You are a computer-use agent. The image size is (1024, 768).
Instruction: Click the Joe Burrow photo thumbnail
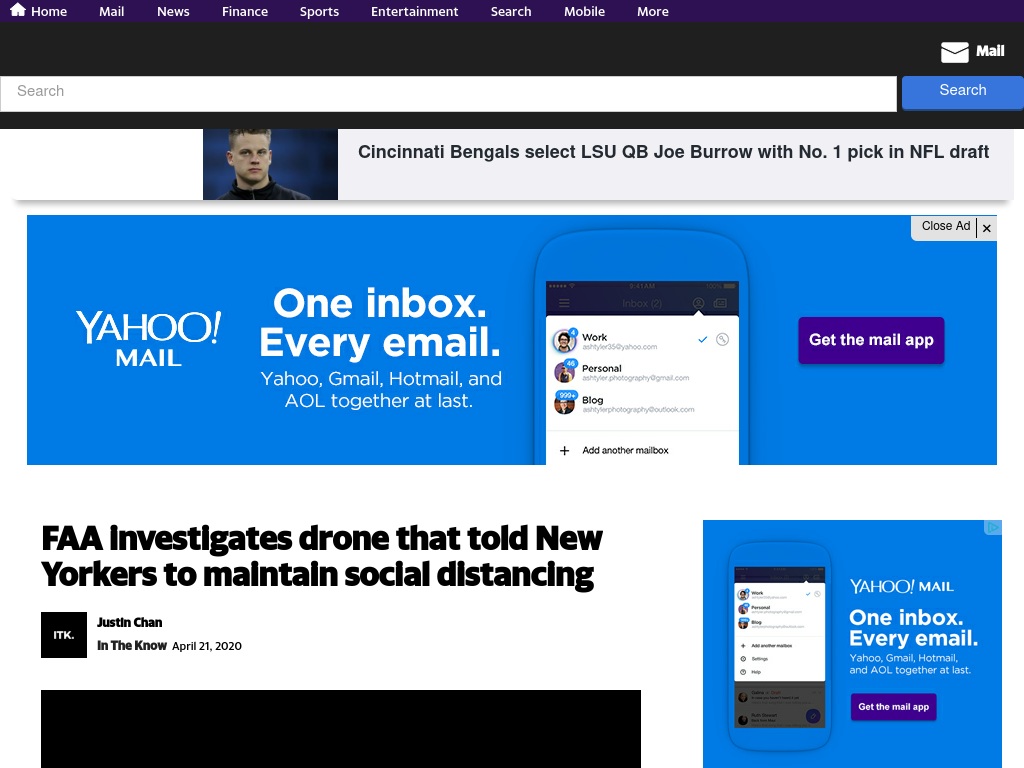[270, 164]
